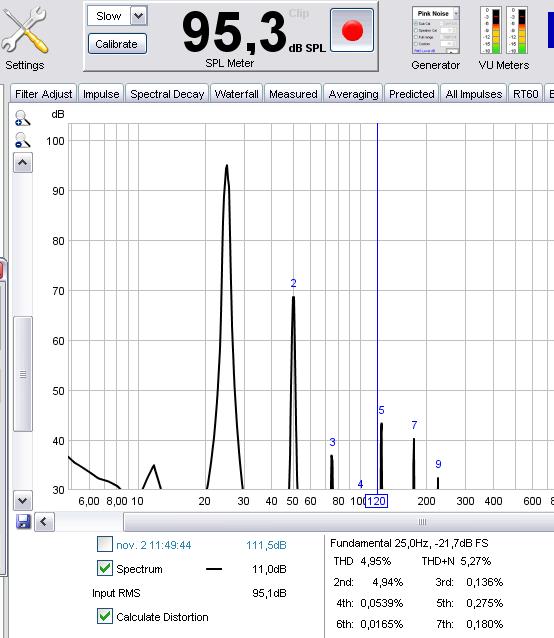Open the Generator panel icon

coord(435,31)
